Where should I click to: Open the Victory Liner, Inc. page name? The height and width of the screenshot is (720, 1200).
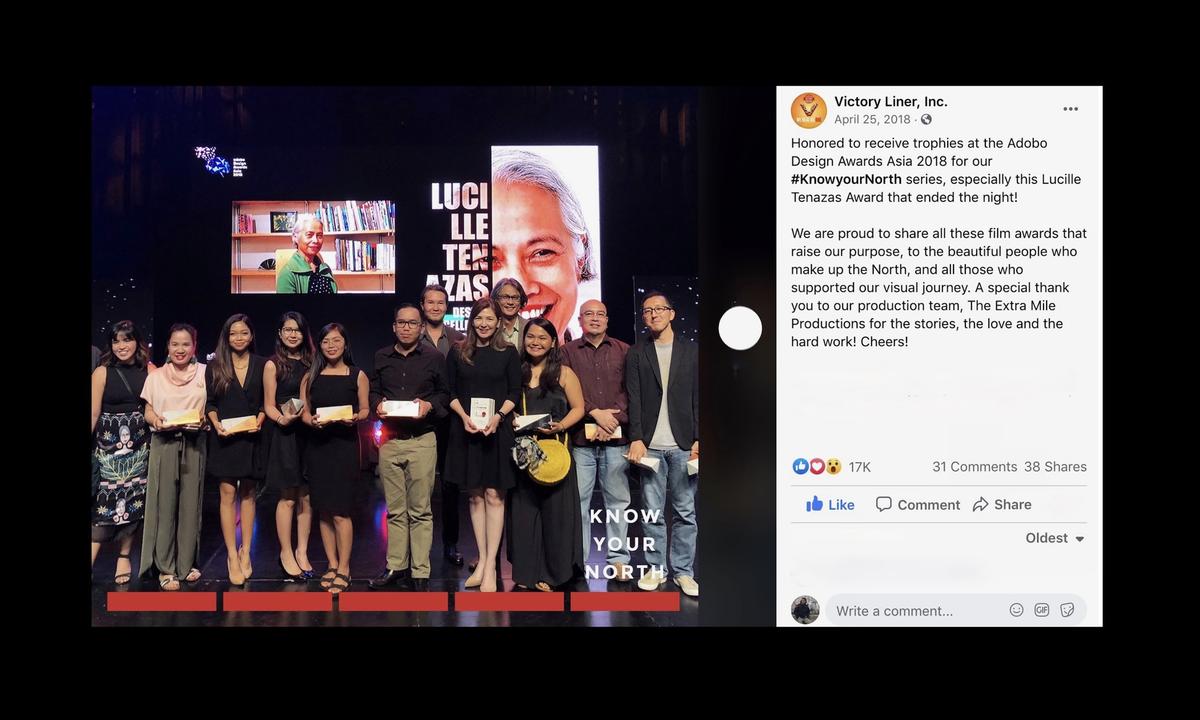click(891, 101)
